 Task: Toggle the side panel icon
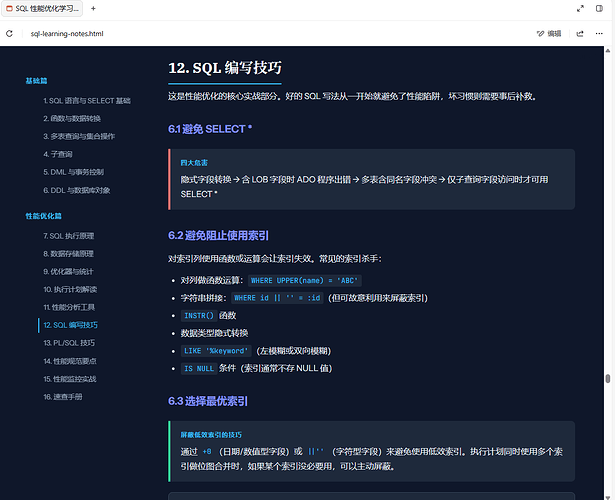click(599, 8)
